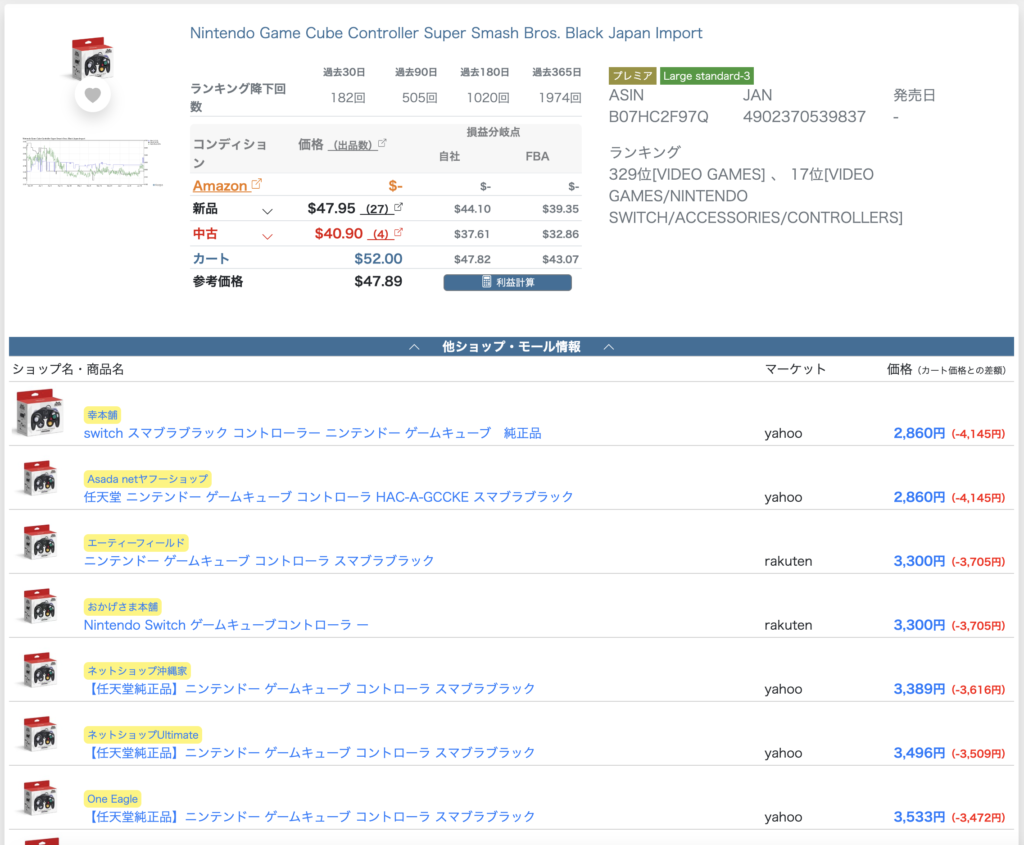This screenshot has width=1024, height=845.
Task: Open One Eagle's 【任天堂純正品】 product link
Action: pos(310,817)
